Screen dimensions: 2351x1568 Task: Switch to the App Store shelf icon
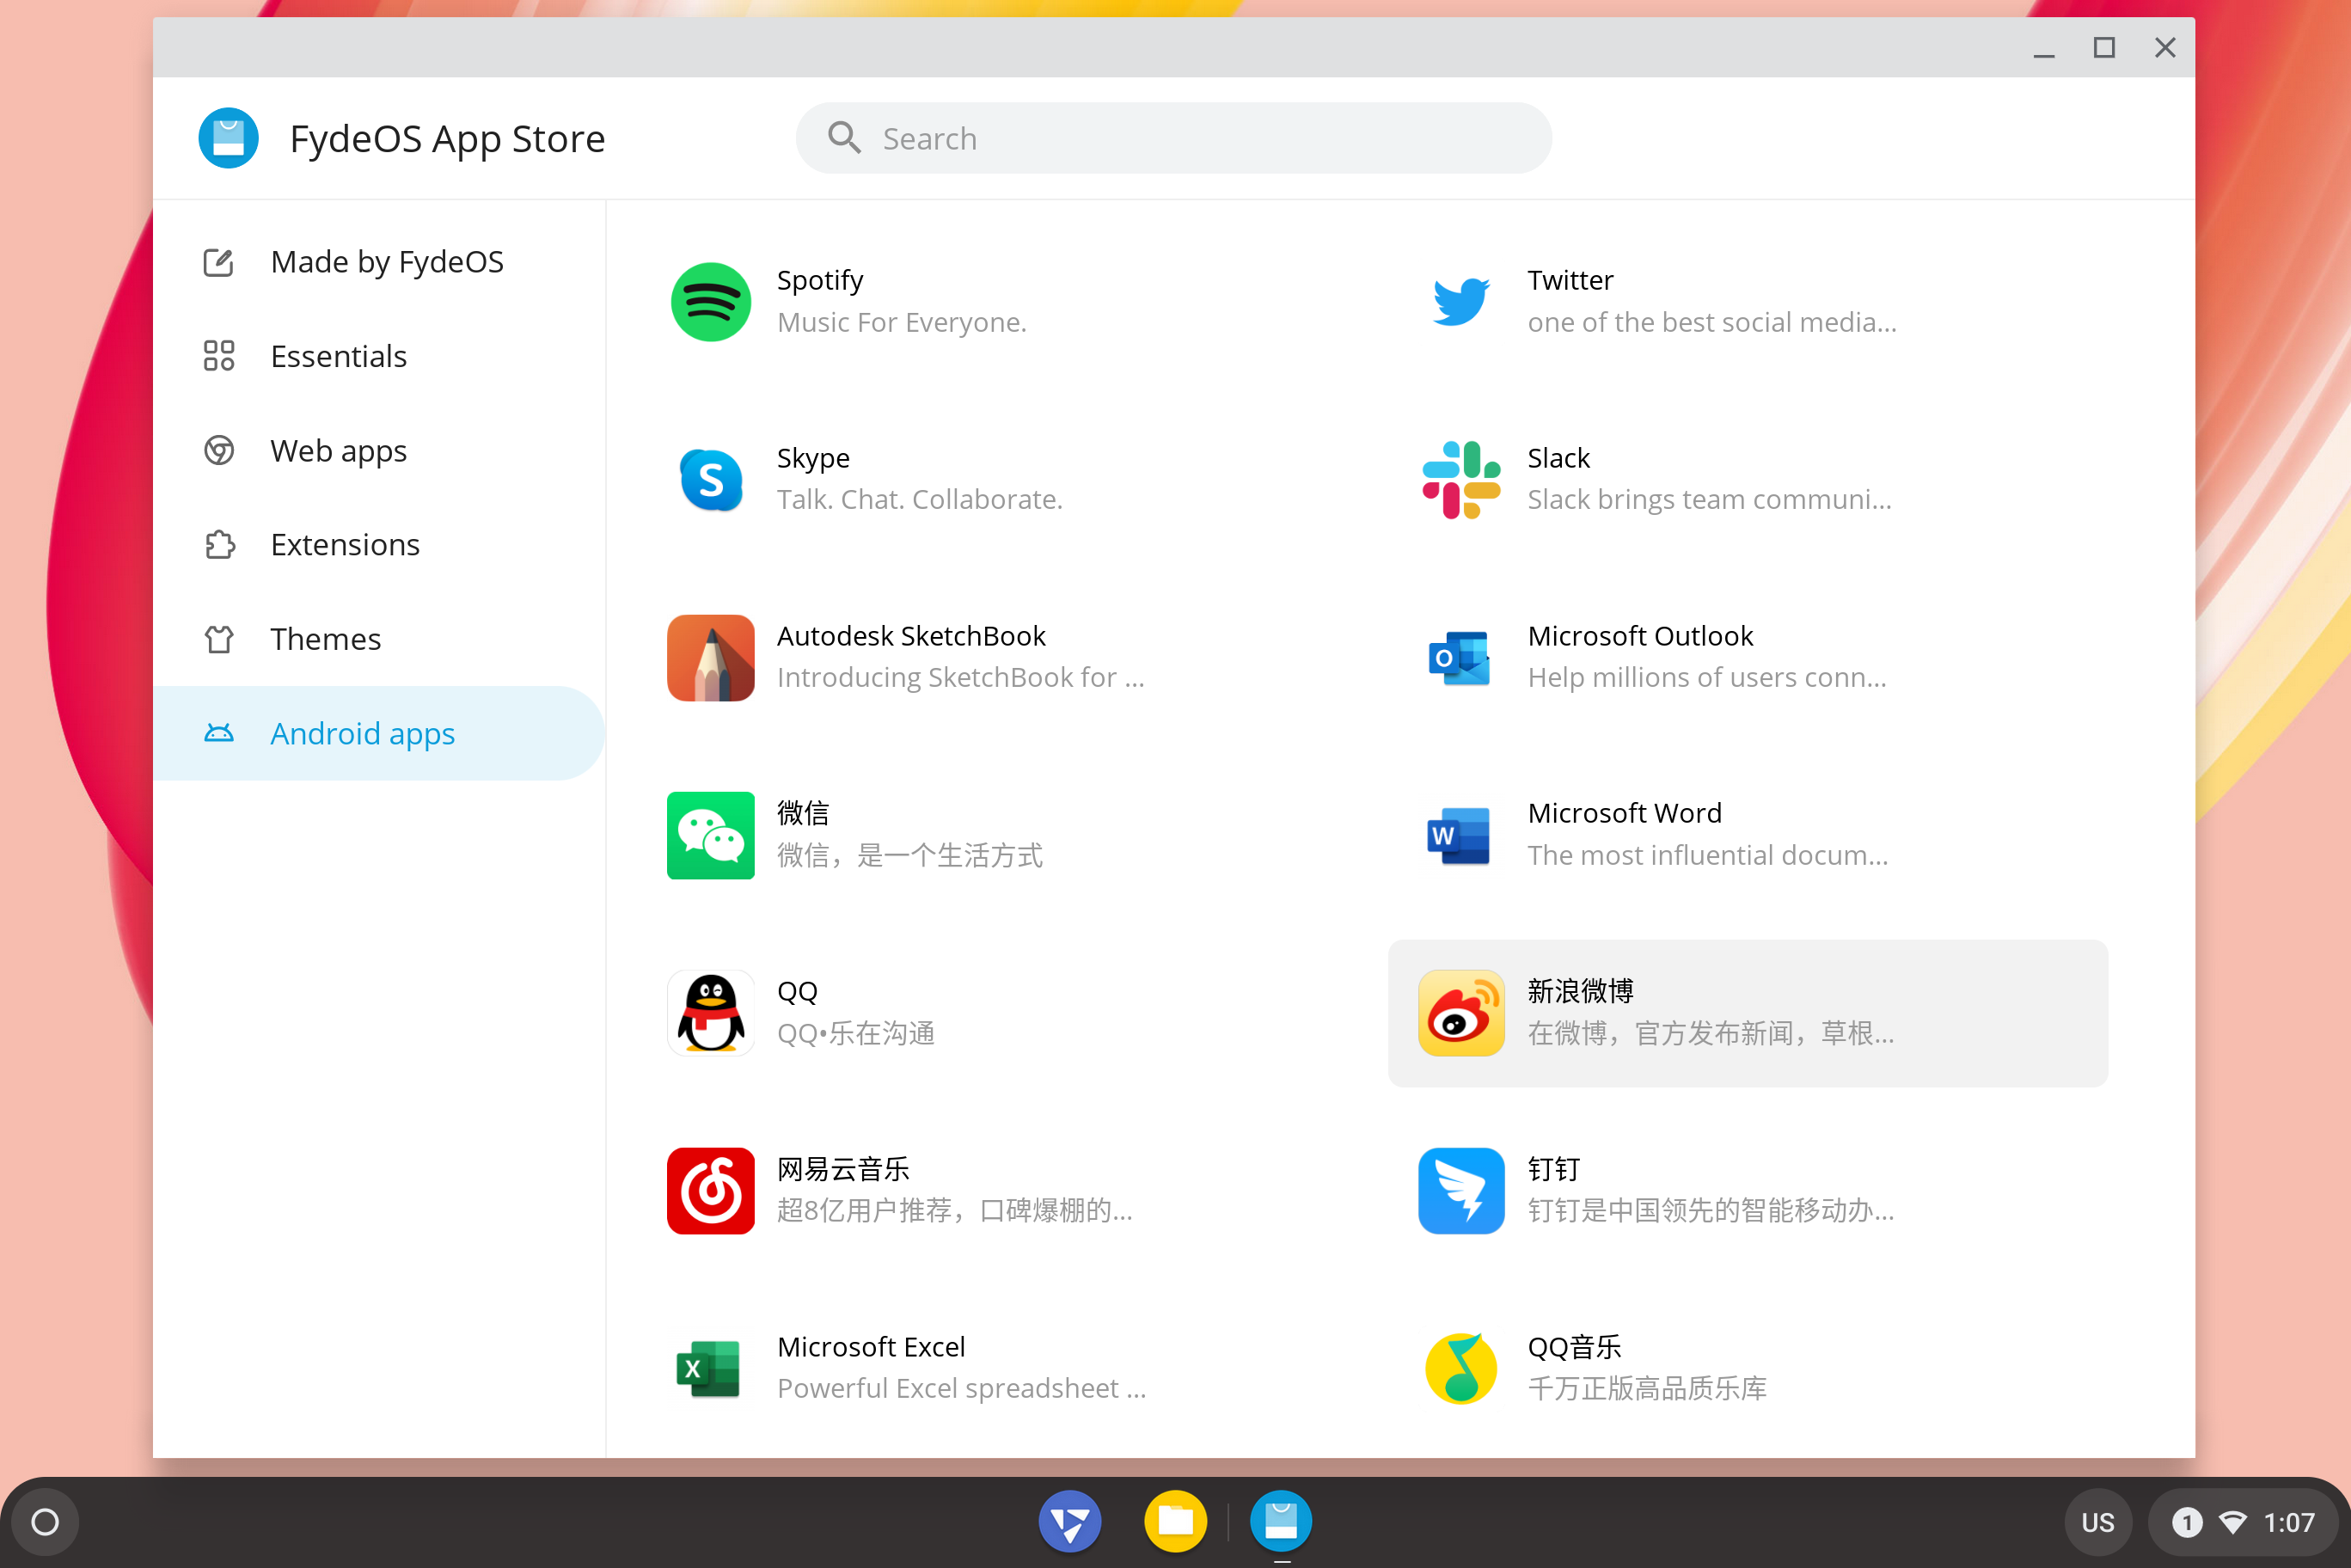[1281, 1522]
